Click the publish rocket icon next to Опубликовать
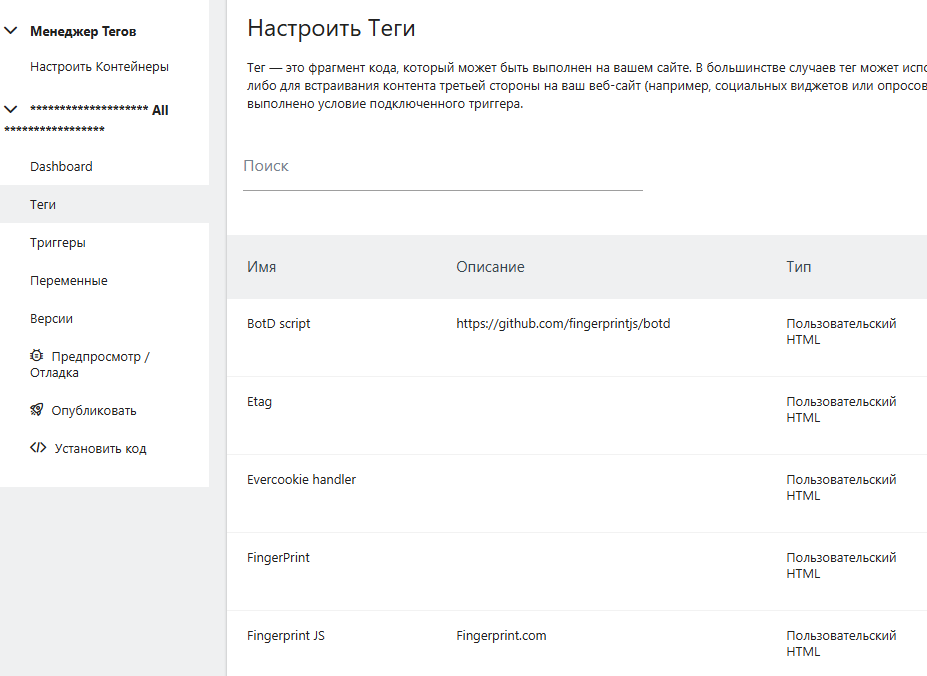927x676 pixels. click(x=34, y=409)
